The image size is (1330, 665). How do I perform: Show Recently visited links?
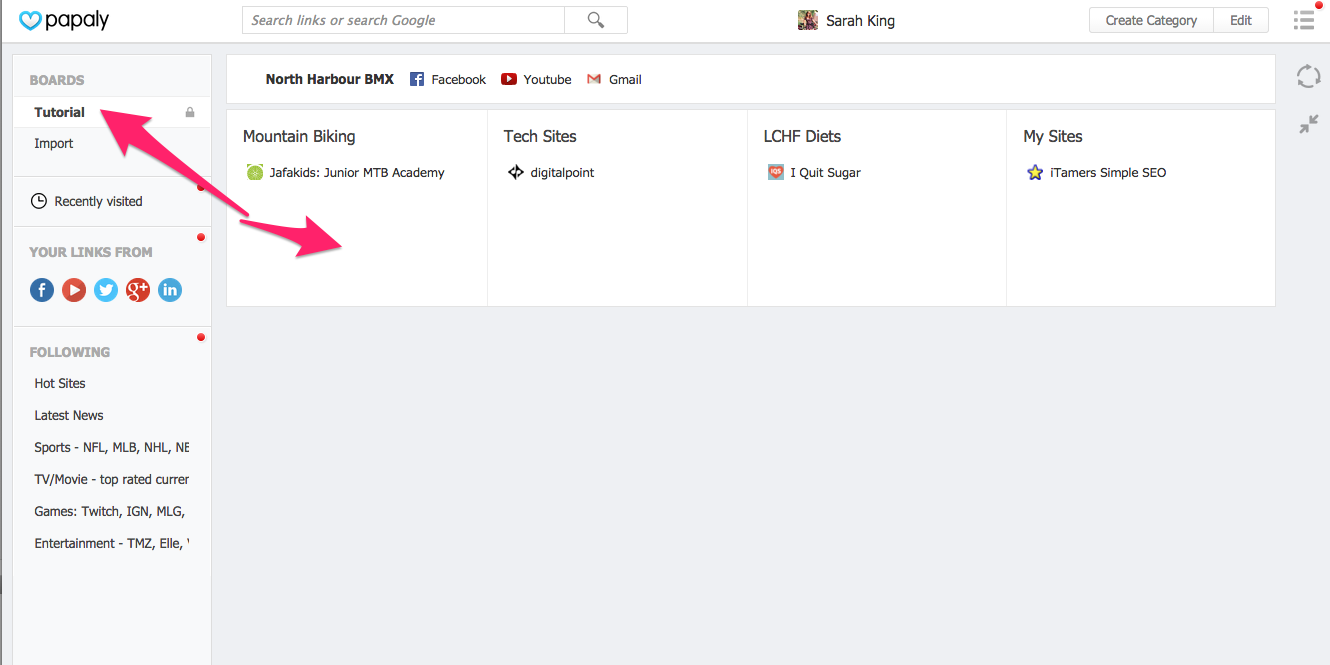[98, 201]
